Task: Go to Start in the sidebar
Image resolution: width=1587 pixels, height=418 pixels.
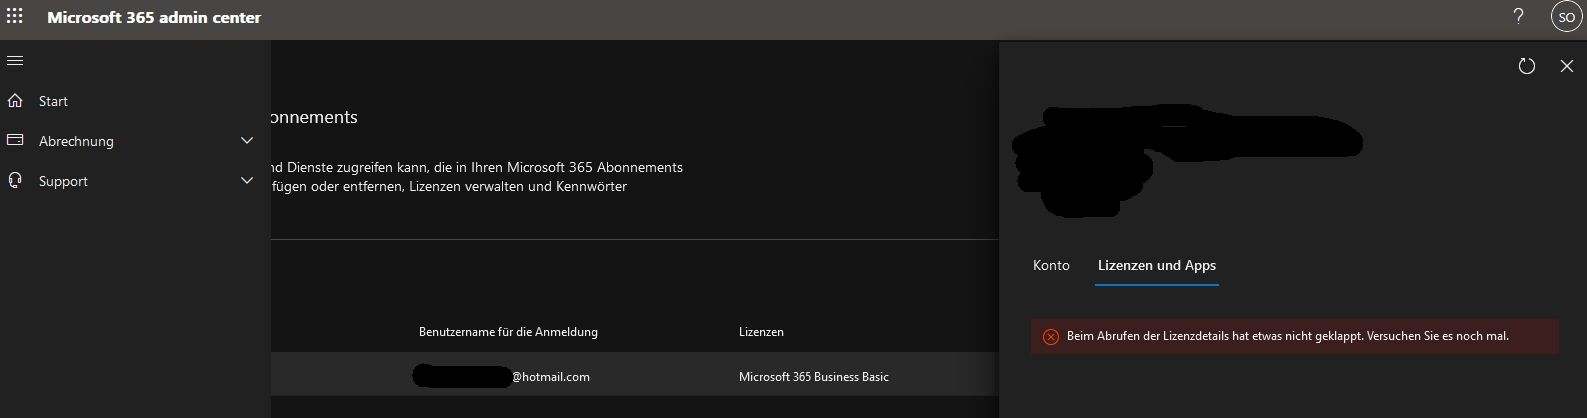Action: [x=53, y=101]
